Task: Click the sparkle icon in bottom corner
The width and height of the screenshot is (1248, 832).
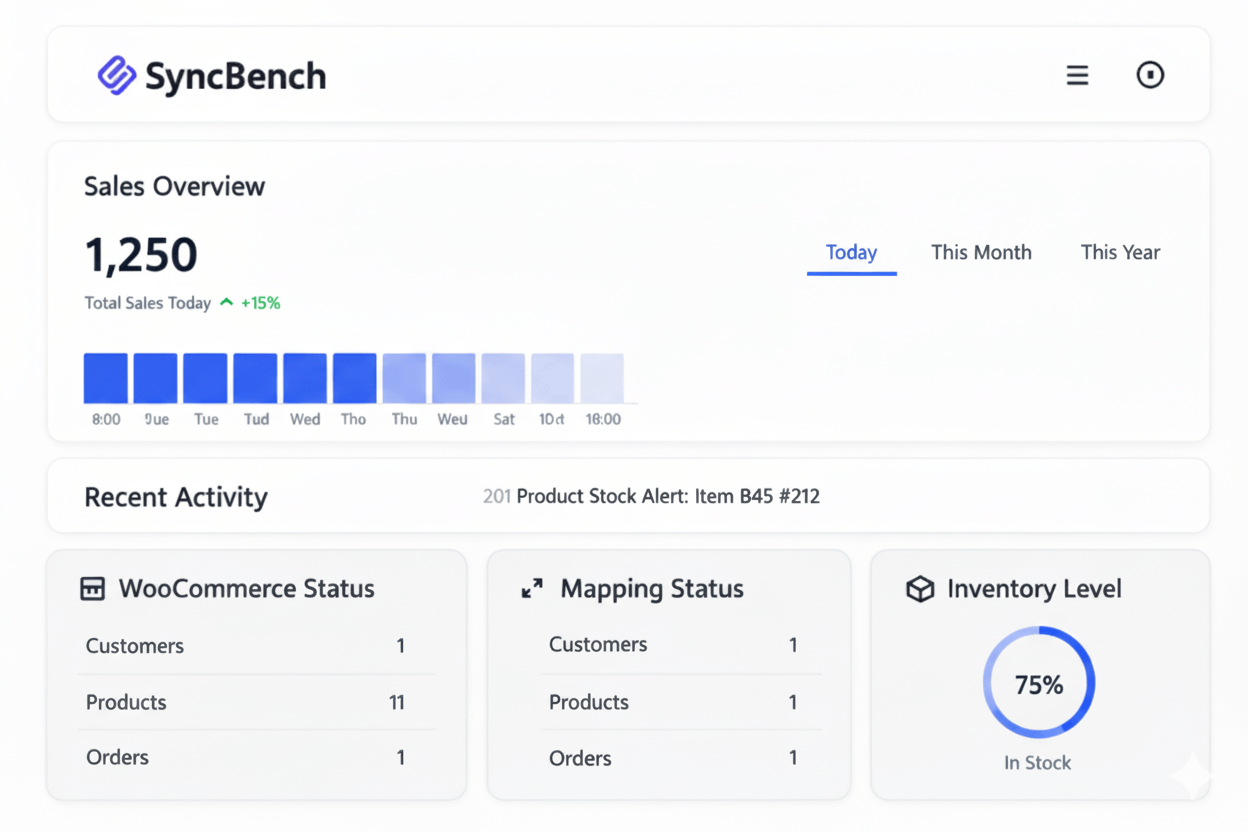Action: (1193, 776)
